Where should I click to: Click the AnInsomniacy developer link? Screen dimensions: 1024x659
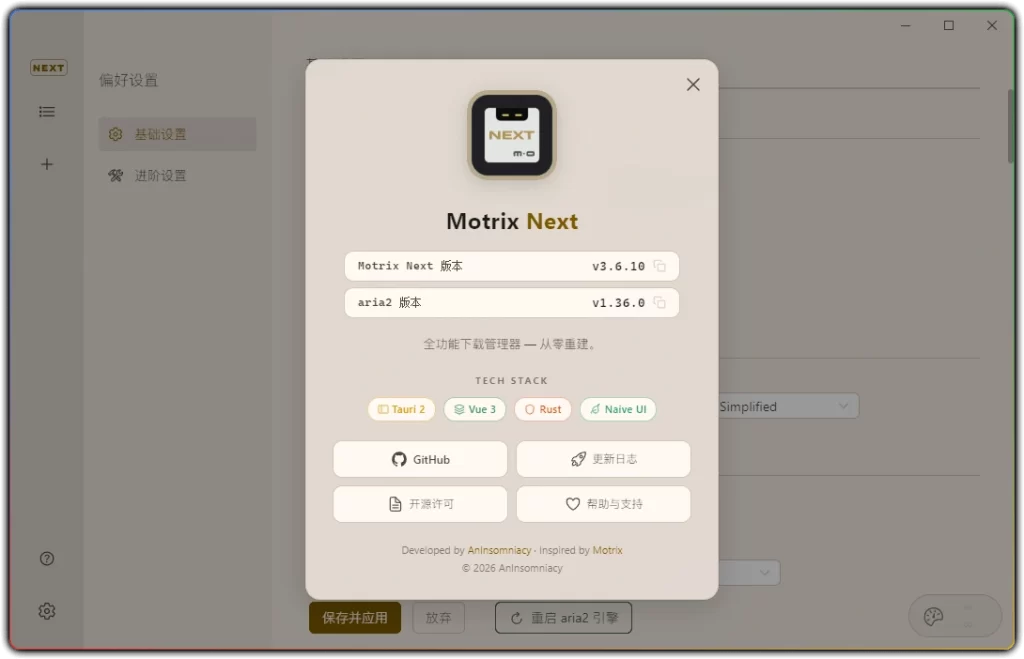[499, 549]
